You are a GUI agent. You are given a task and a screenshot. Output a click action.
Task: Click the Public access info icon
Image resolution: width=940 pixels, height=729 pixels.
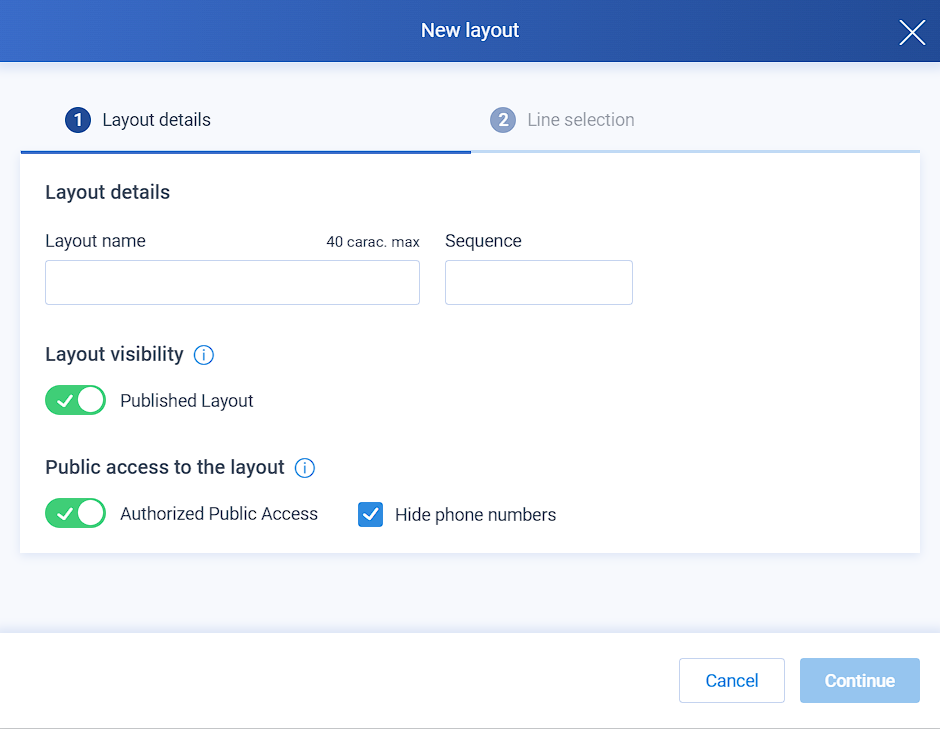click(x=305, y=468)
